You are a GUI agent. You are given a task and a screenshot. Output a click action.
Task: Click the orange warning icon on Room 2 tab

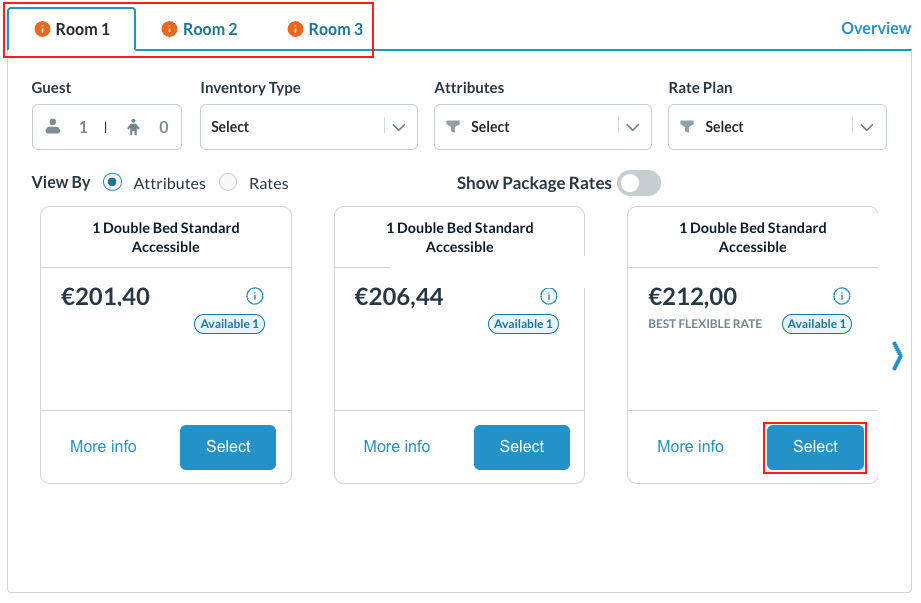point(169,29)
